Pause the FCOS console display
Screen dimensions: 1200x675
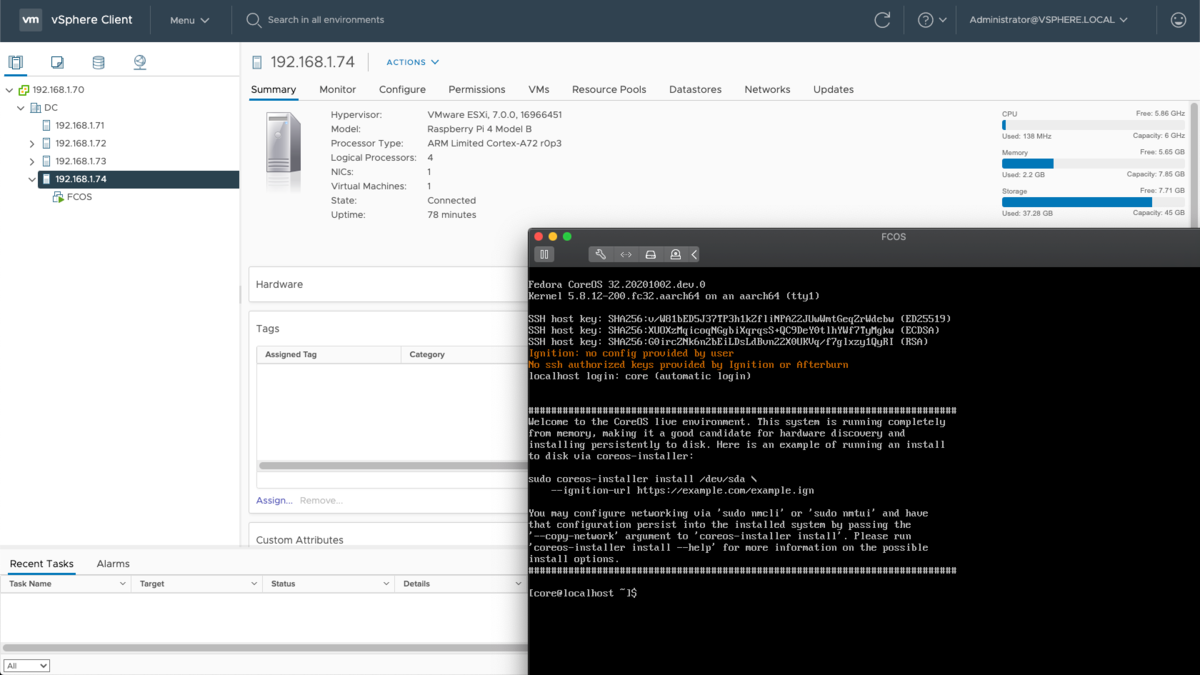click(545, 255)
